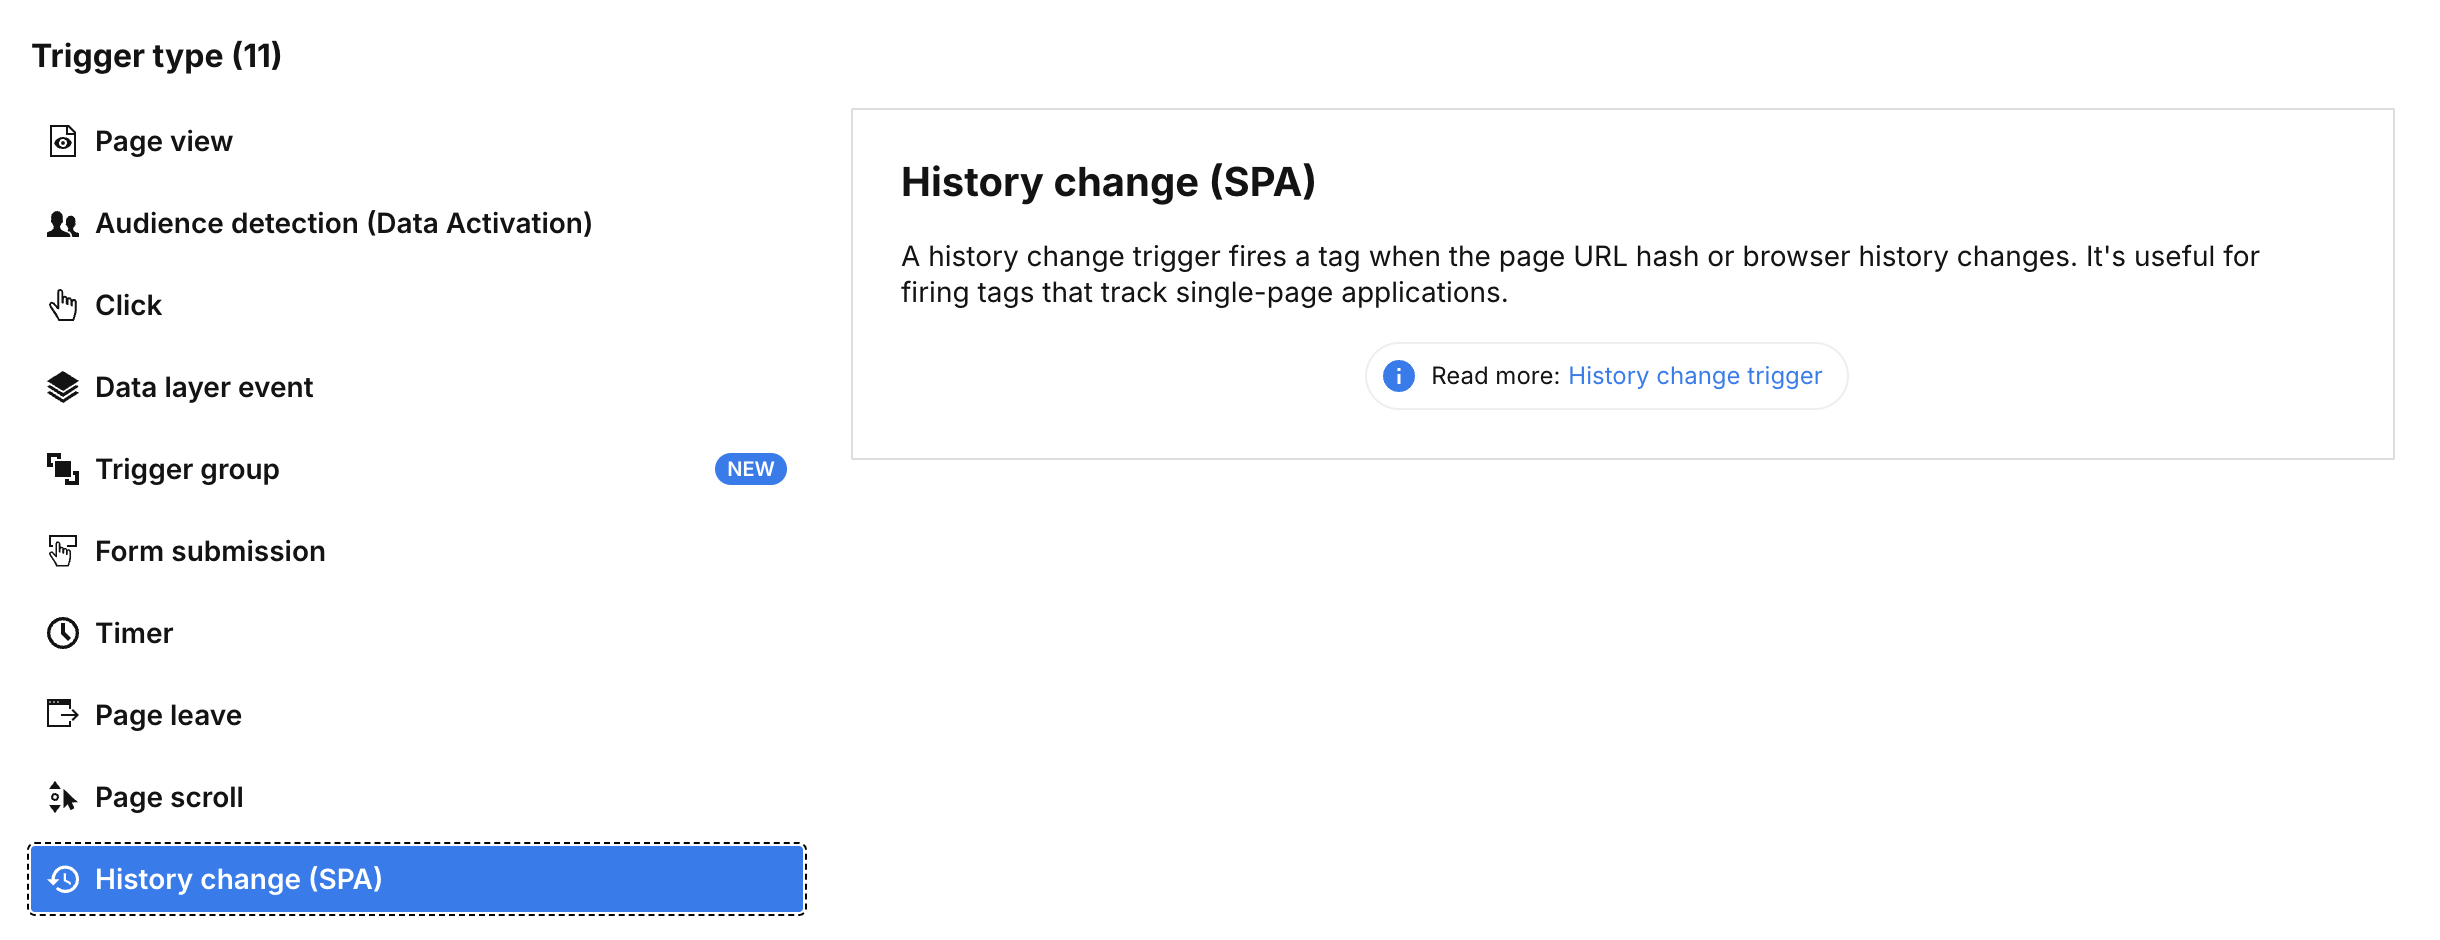Image resolution: width=2440 pixels, height=940 pixels.
Task: Click the Page view eye-document icon
Action: [63, 141]
